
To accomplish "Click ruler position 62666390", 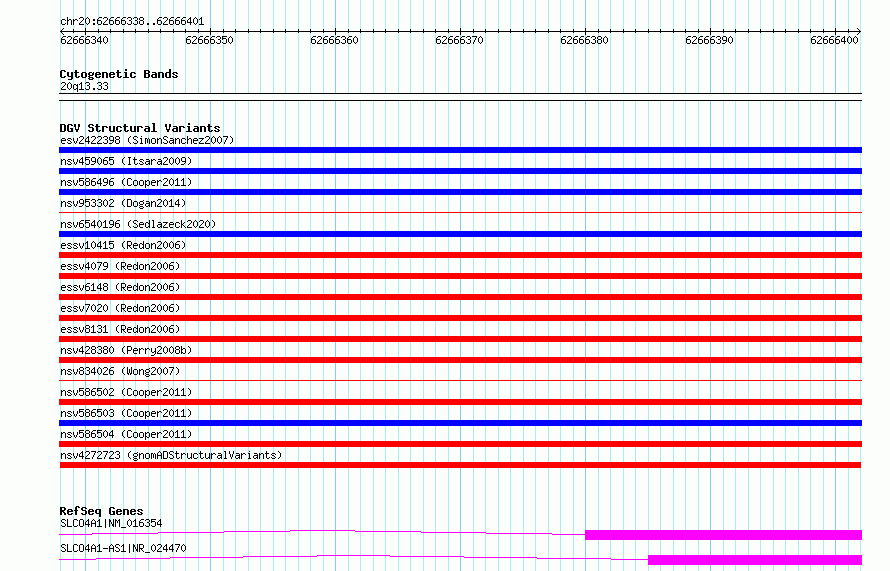I will point(710,40).
